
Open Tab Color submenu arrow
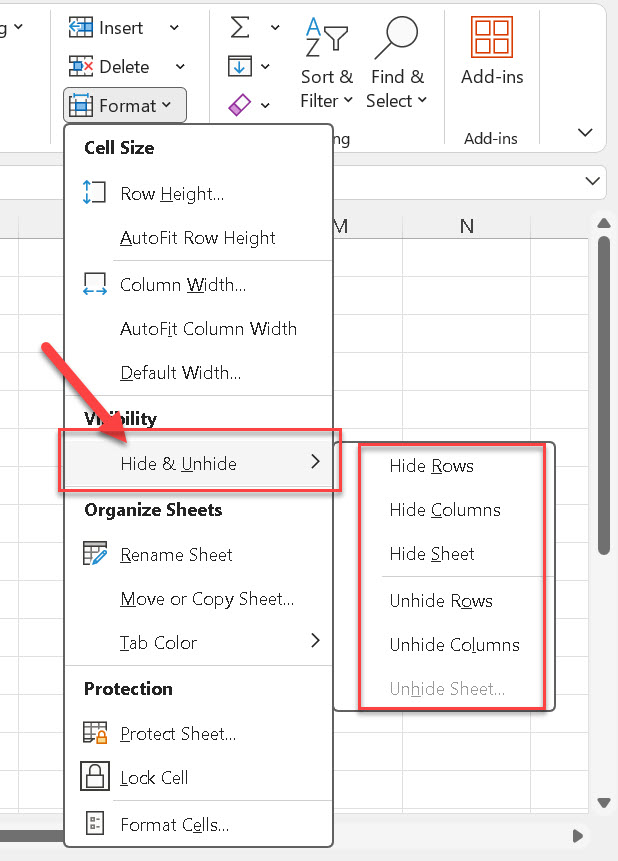pos(315,640)
